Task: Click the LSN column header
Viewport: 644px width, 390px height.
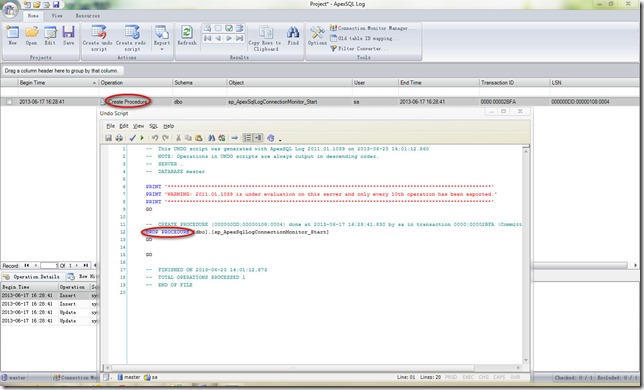Action: pos(593,83)
